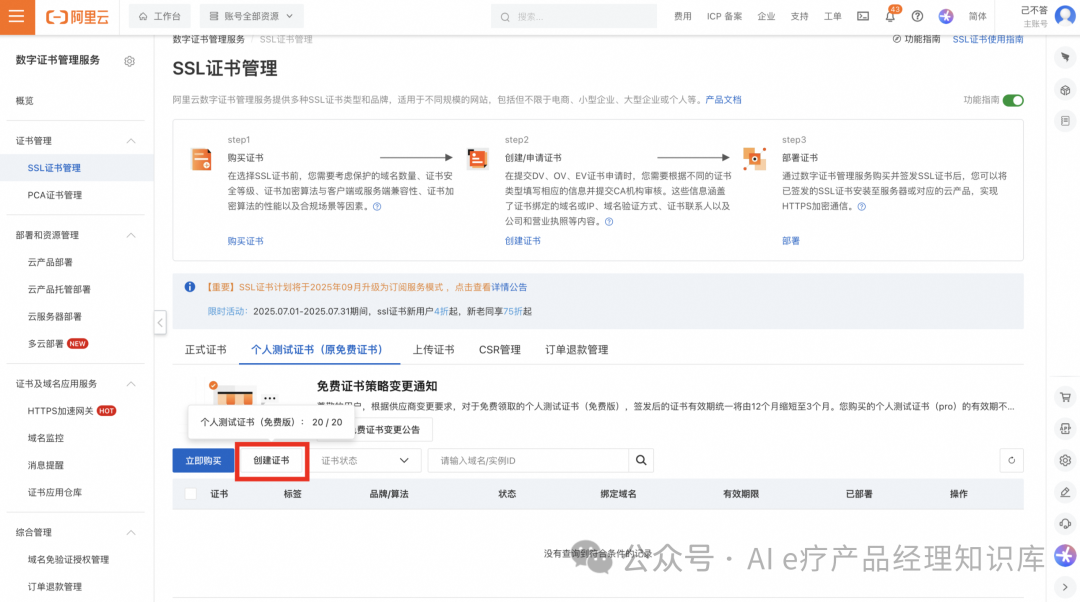Open settings gear beside 数字证书管理服务
Image resolution: width=1080 pixels, height=602 pixels.
[129, 61]
